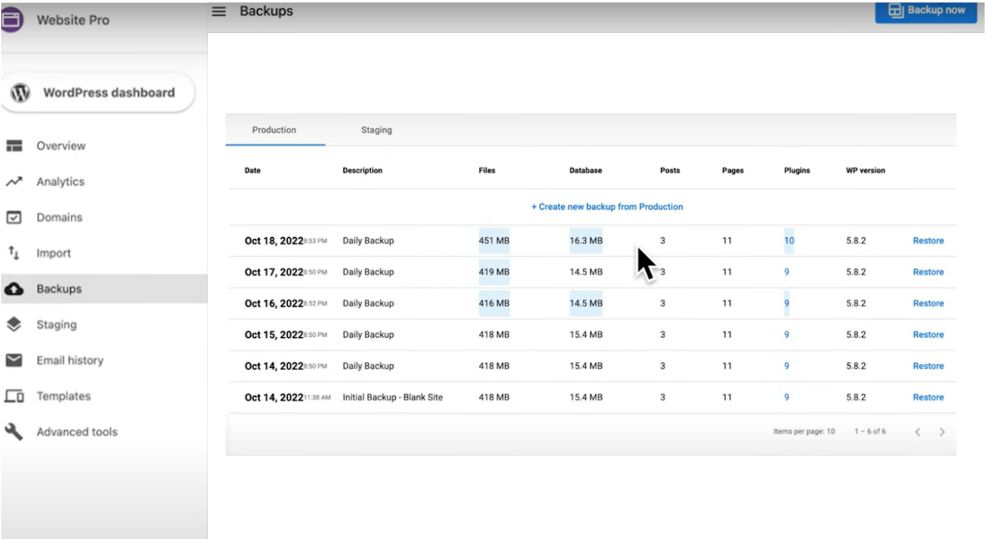The width and height of the screenshot is (985, 539).
Task: Restore the Oct 15, 2022 backup
Action: coord(928,335)
